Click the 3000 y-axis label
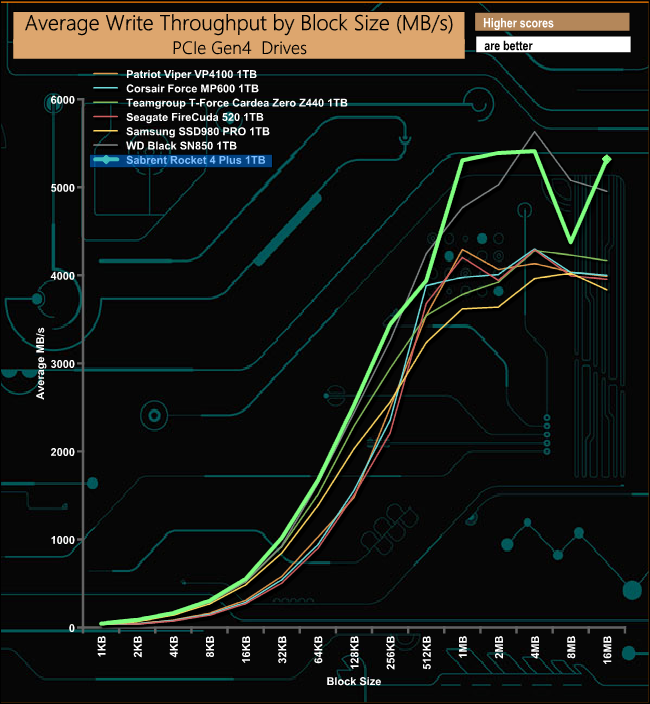This screenshot has width=650, height=704. click(x=62, y=364)
